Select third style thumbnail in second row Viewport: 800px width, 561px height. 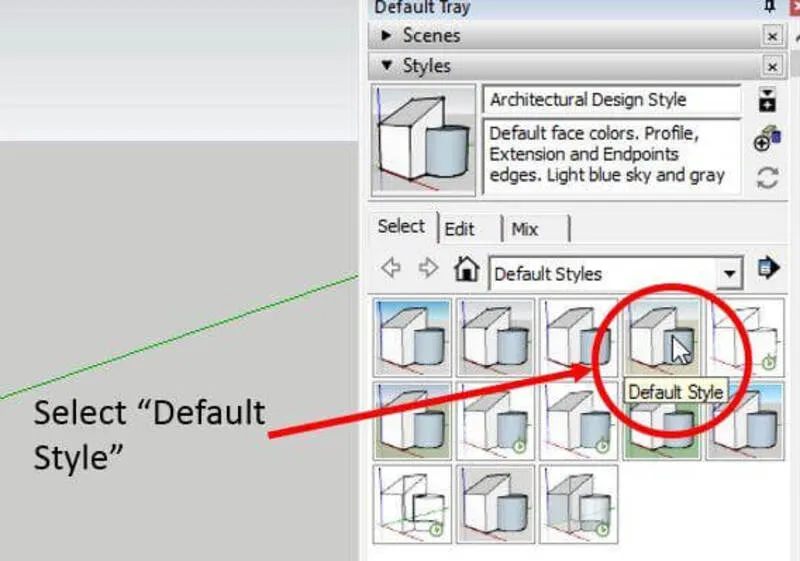pyautogui.click(x=578, y=421)
